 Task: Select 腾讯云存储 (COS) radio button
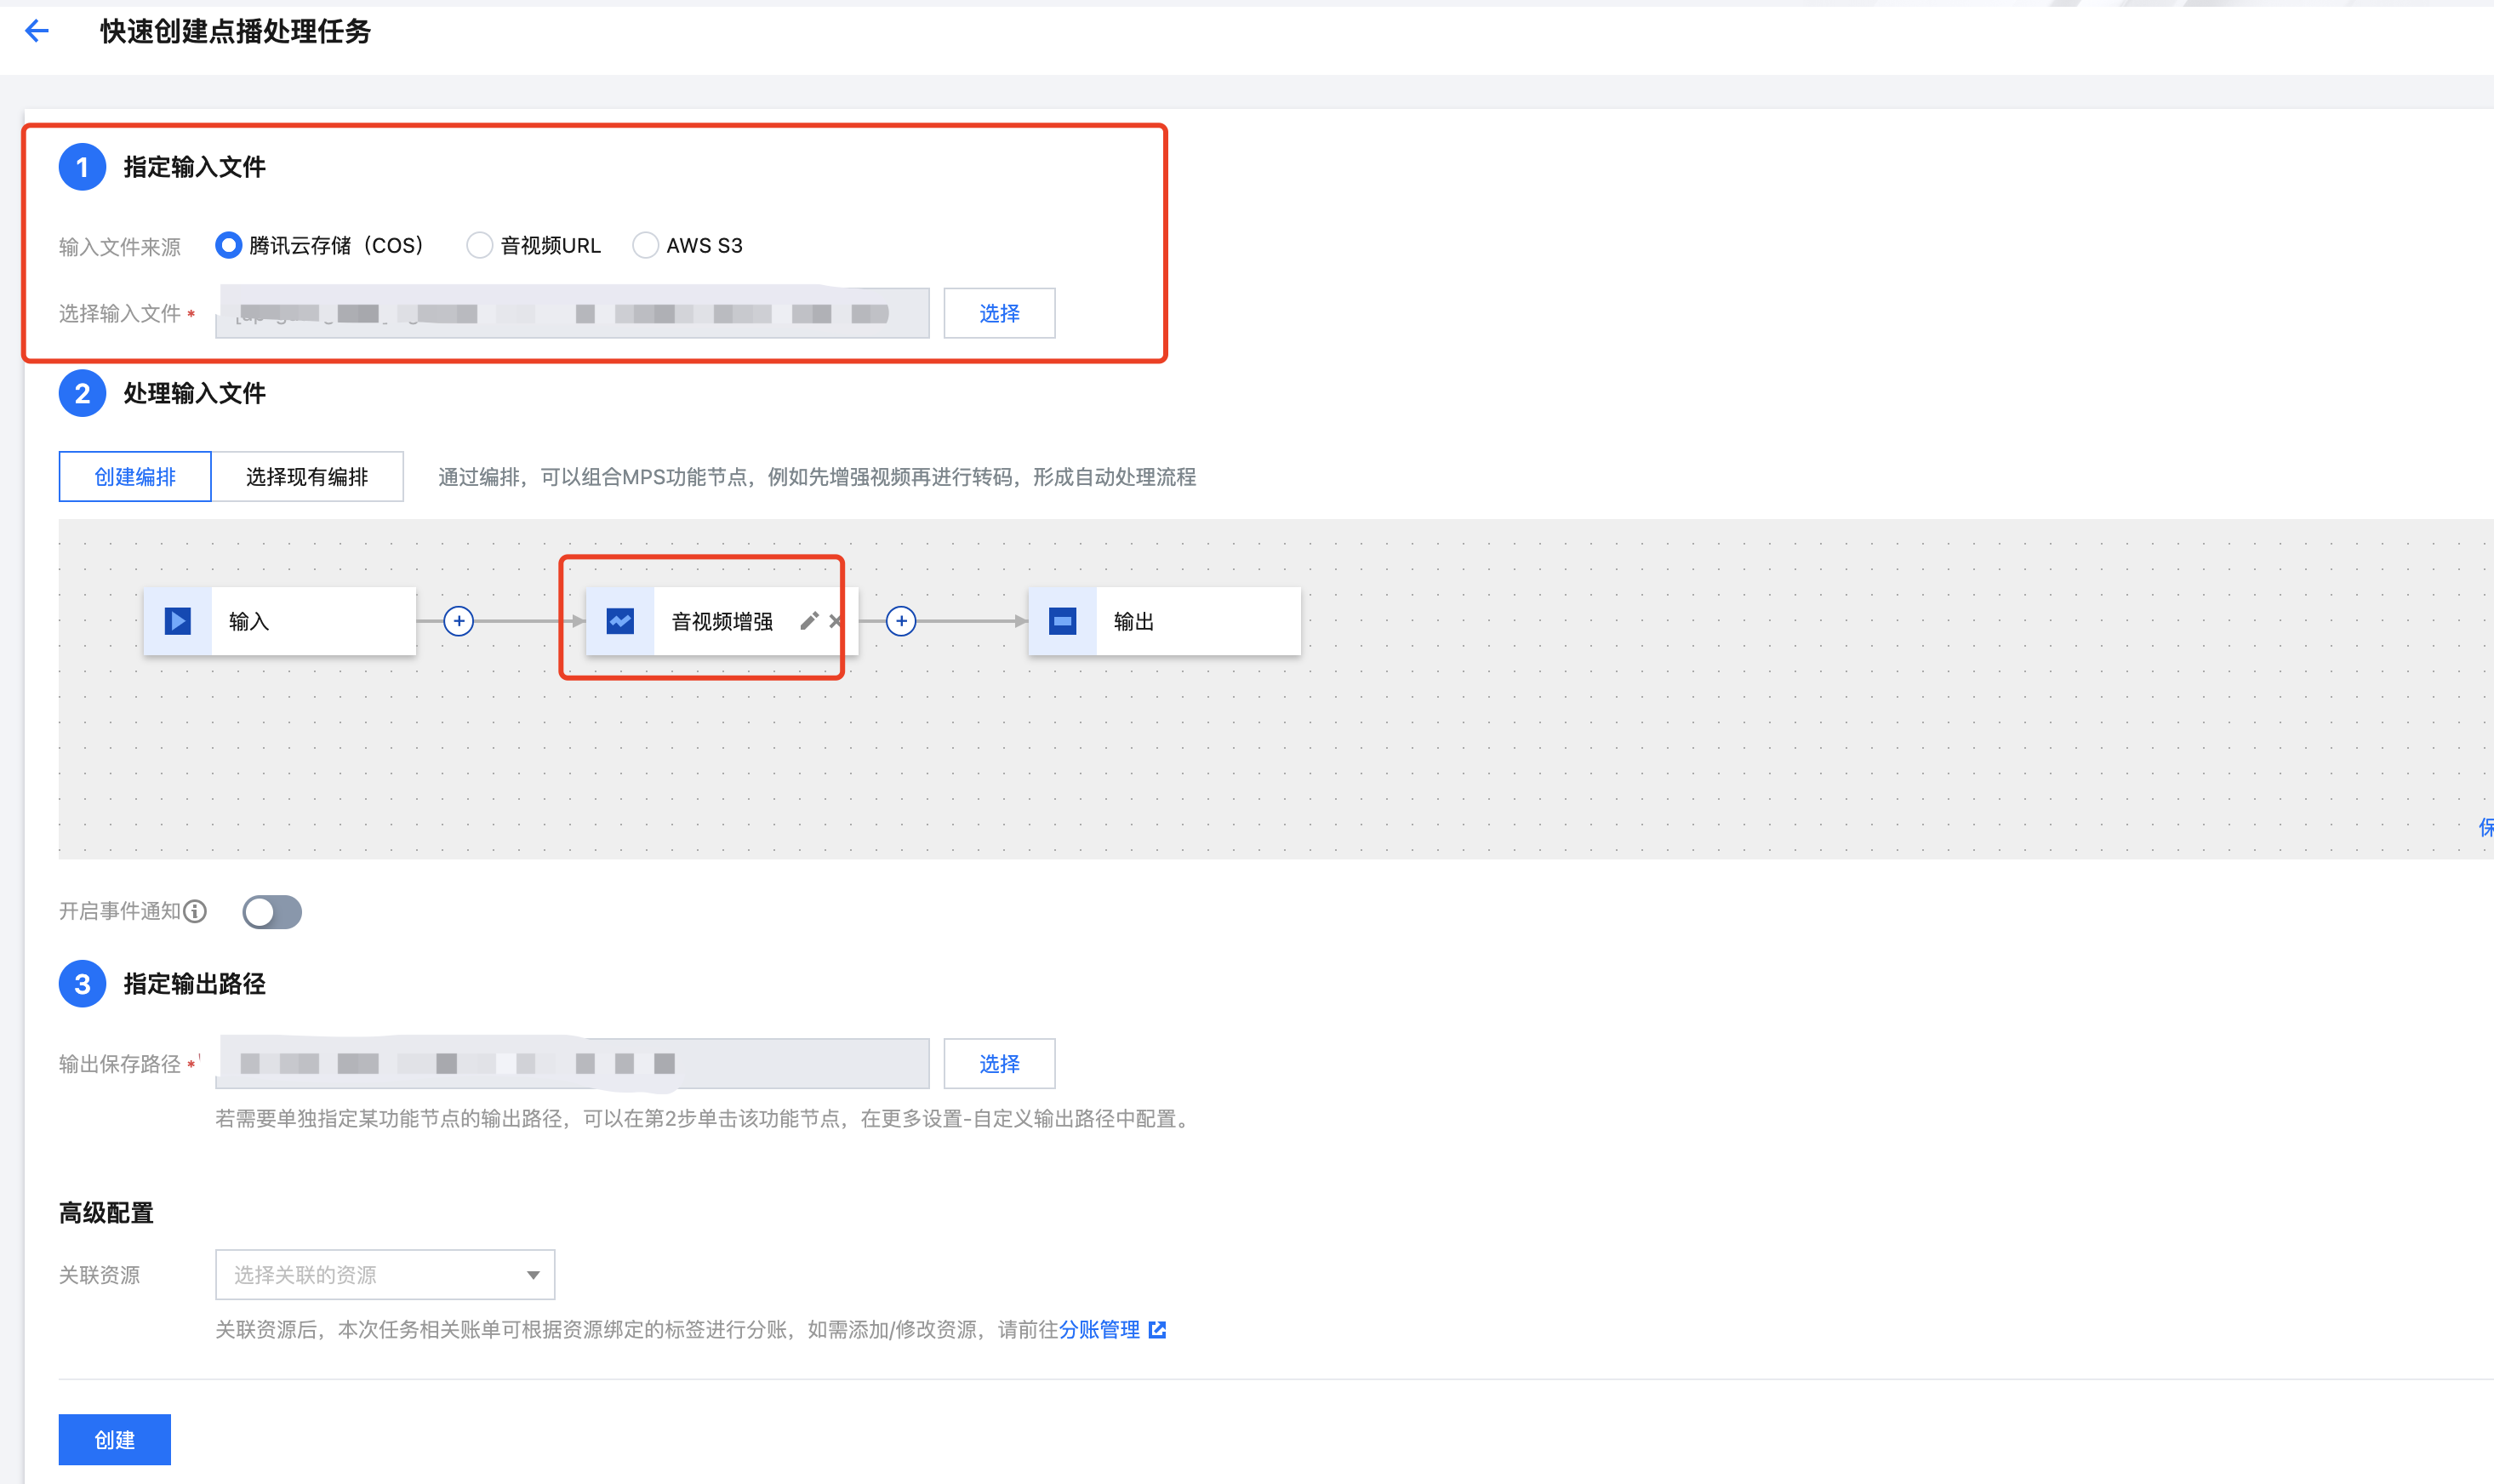229,245
